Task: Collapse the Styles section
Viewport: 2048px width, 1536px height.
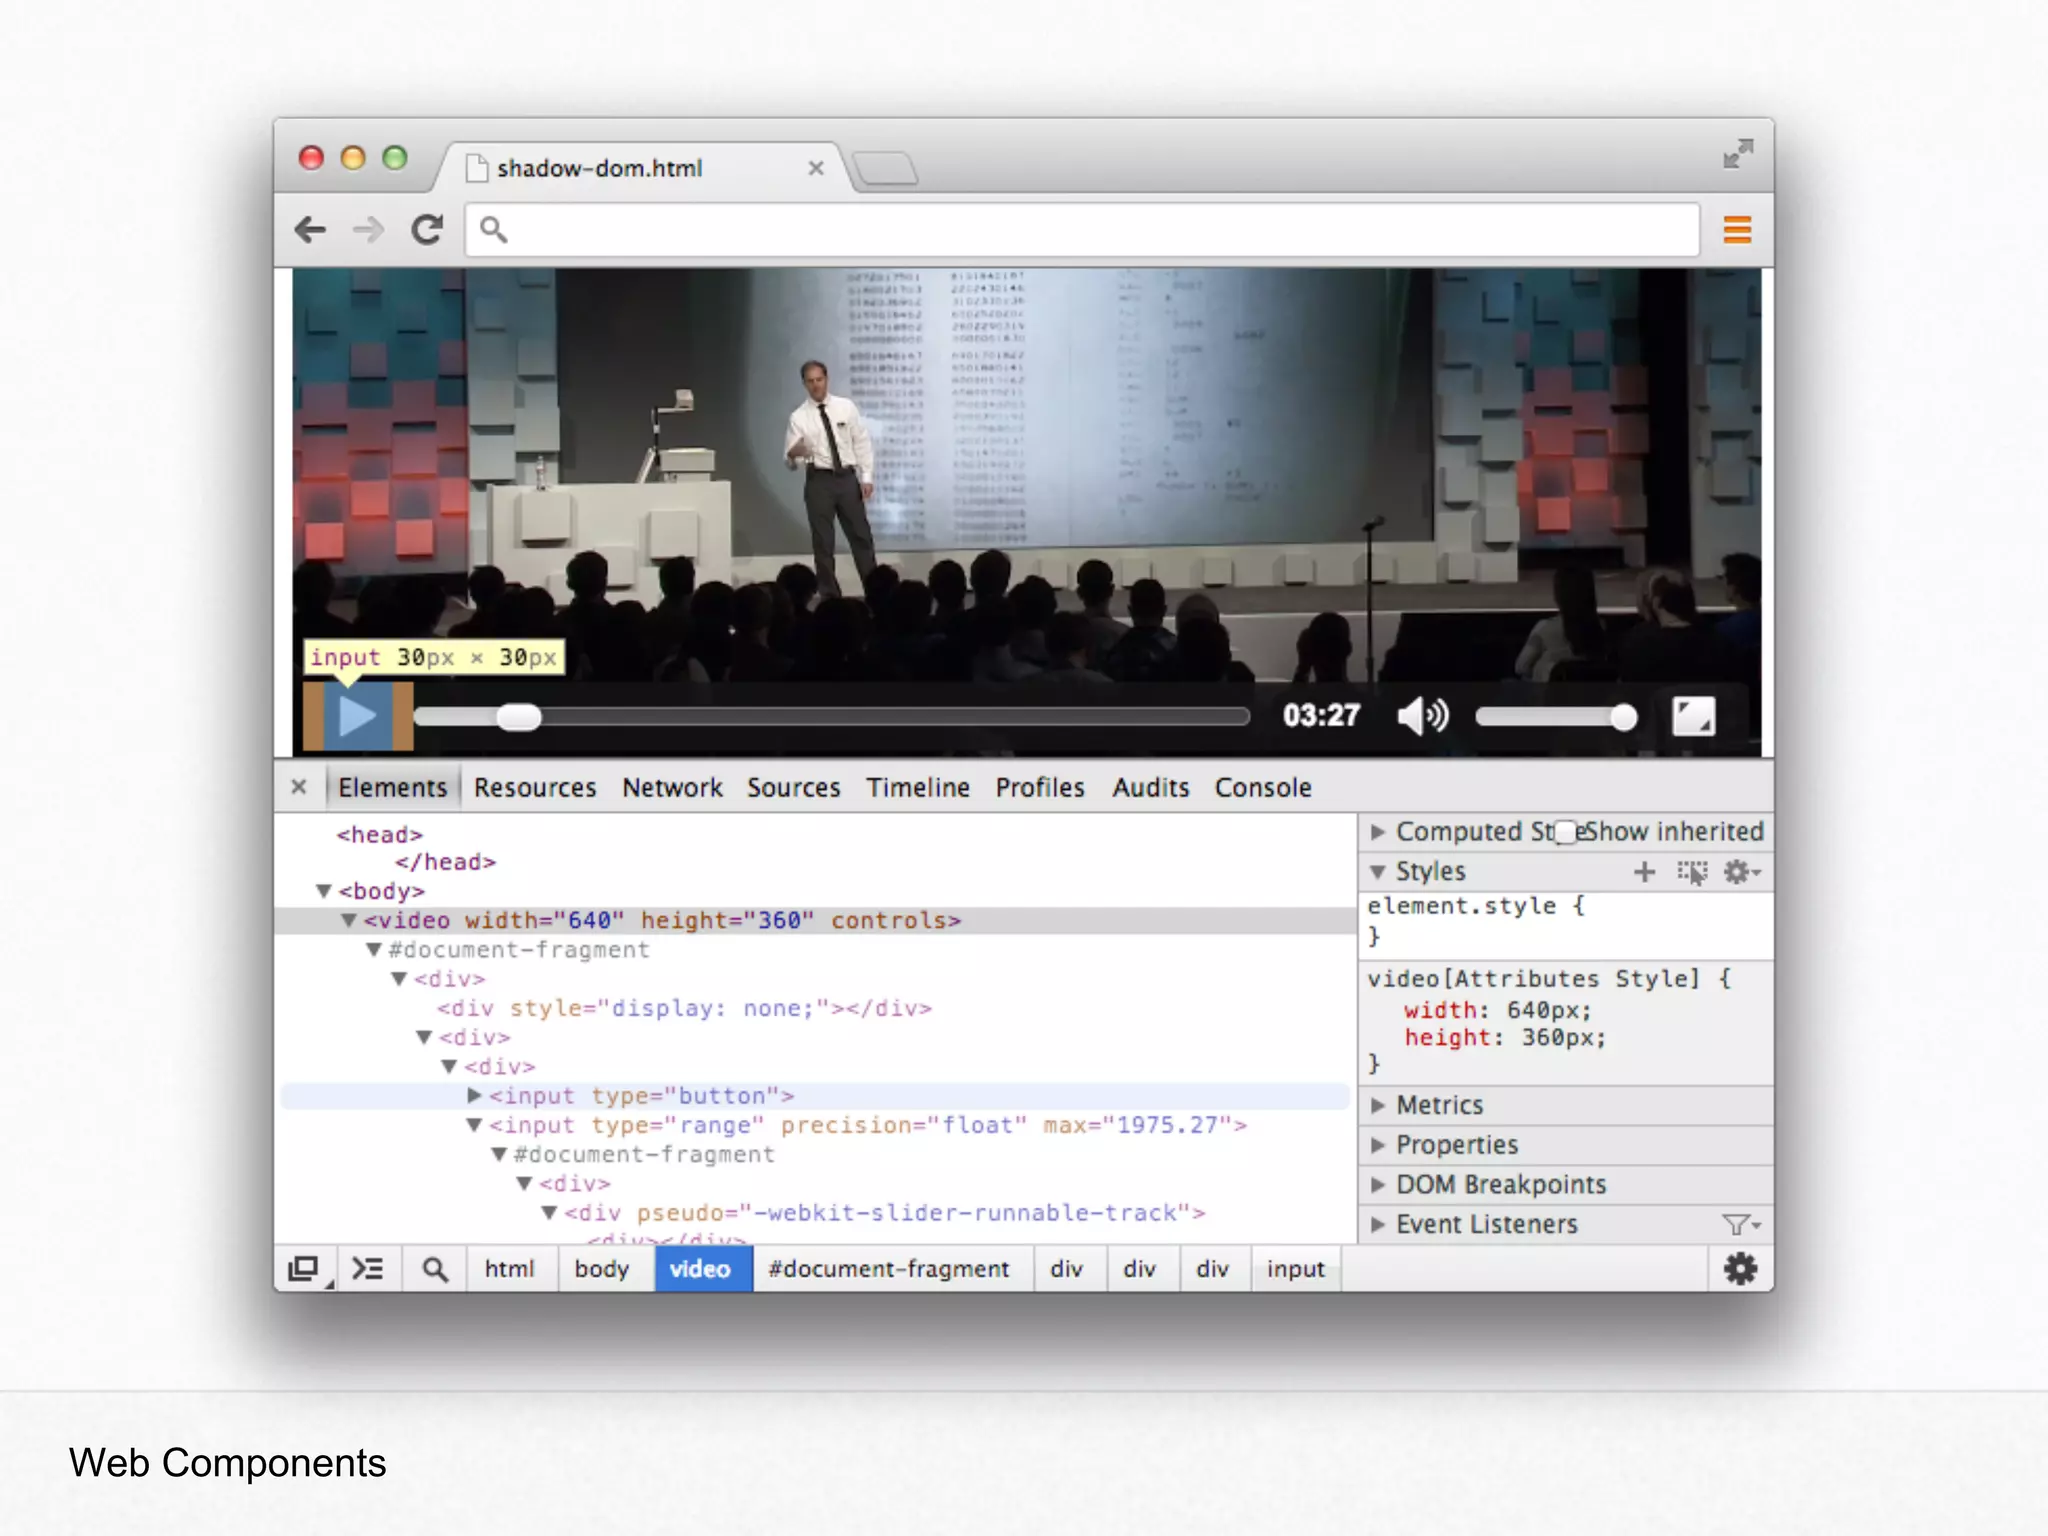Action: coord(1378,872)
